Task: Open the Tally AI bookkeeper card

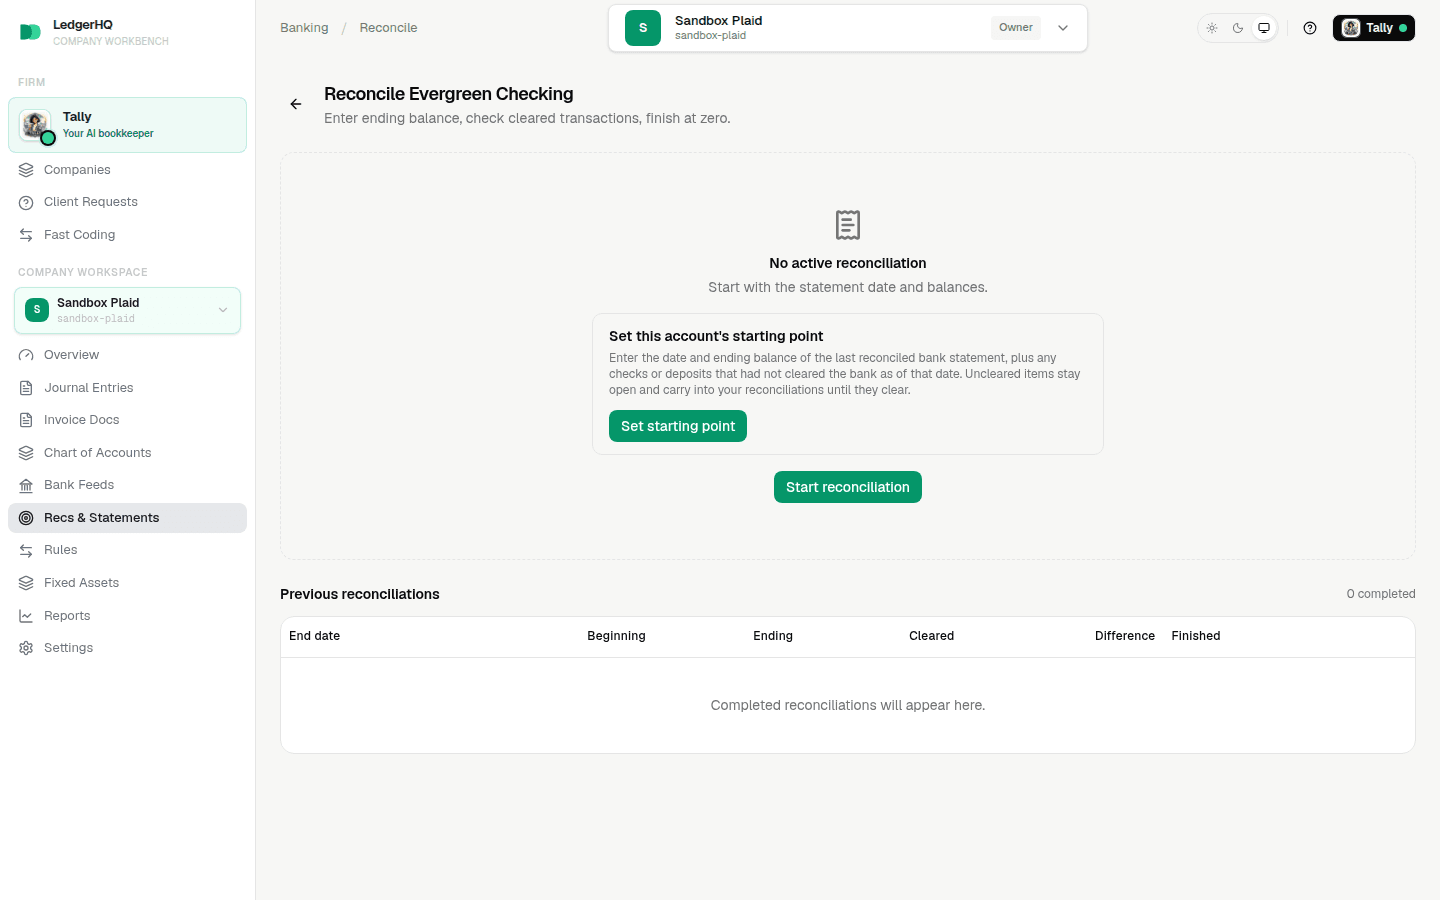Action: click(127, 125)
